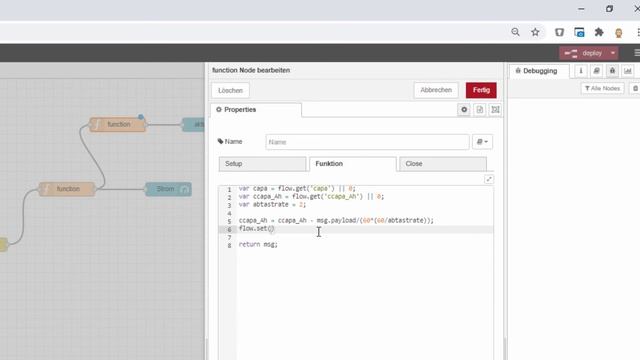Click code line 3 var abtastrate
Image resolution: width=640 pixels, height=360 pixels.
[272, 204]
